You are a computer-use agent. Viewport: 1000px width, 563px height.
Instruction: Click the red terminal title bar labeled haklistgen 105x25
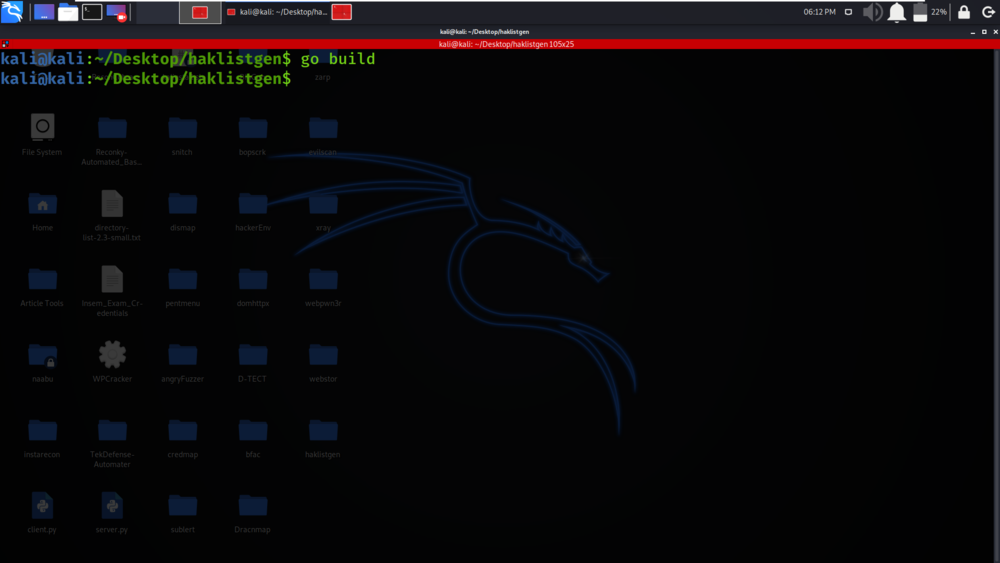500,44
